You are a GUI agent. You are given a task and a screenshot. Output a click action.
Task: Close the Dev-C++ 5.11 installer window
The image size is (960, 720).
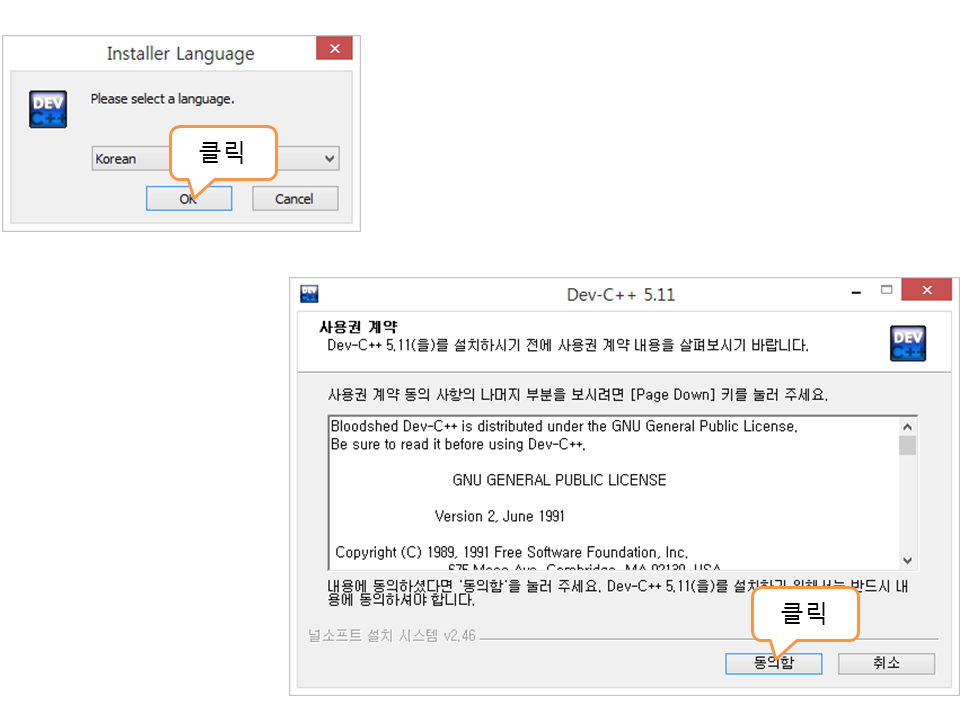[x=927, y=290]
